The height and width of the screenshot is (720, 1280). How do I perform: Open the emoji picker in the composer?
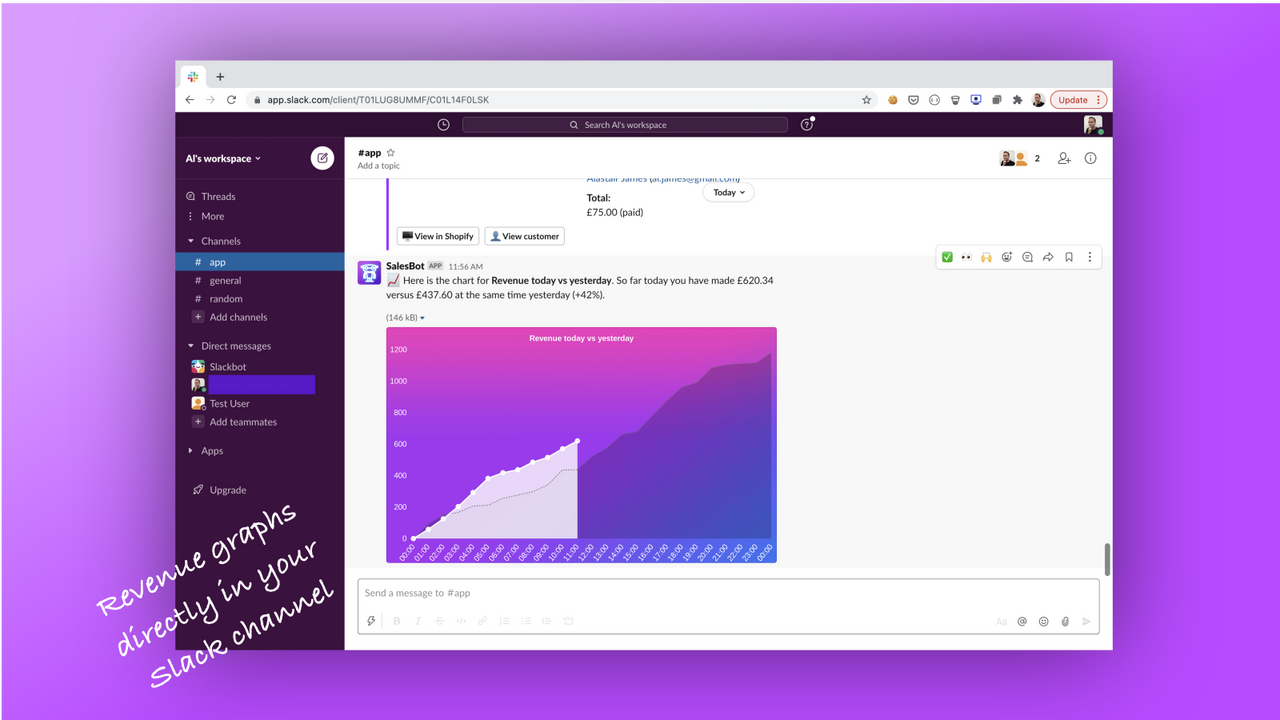[1043, 620]
